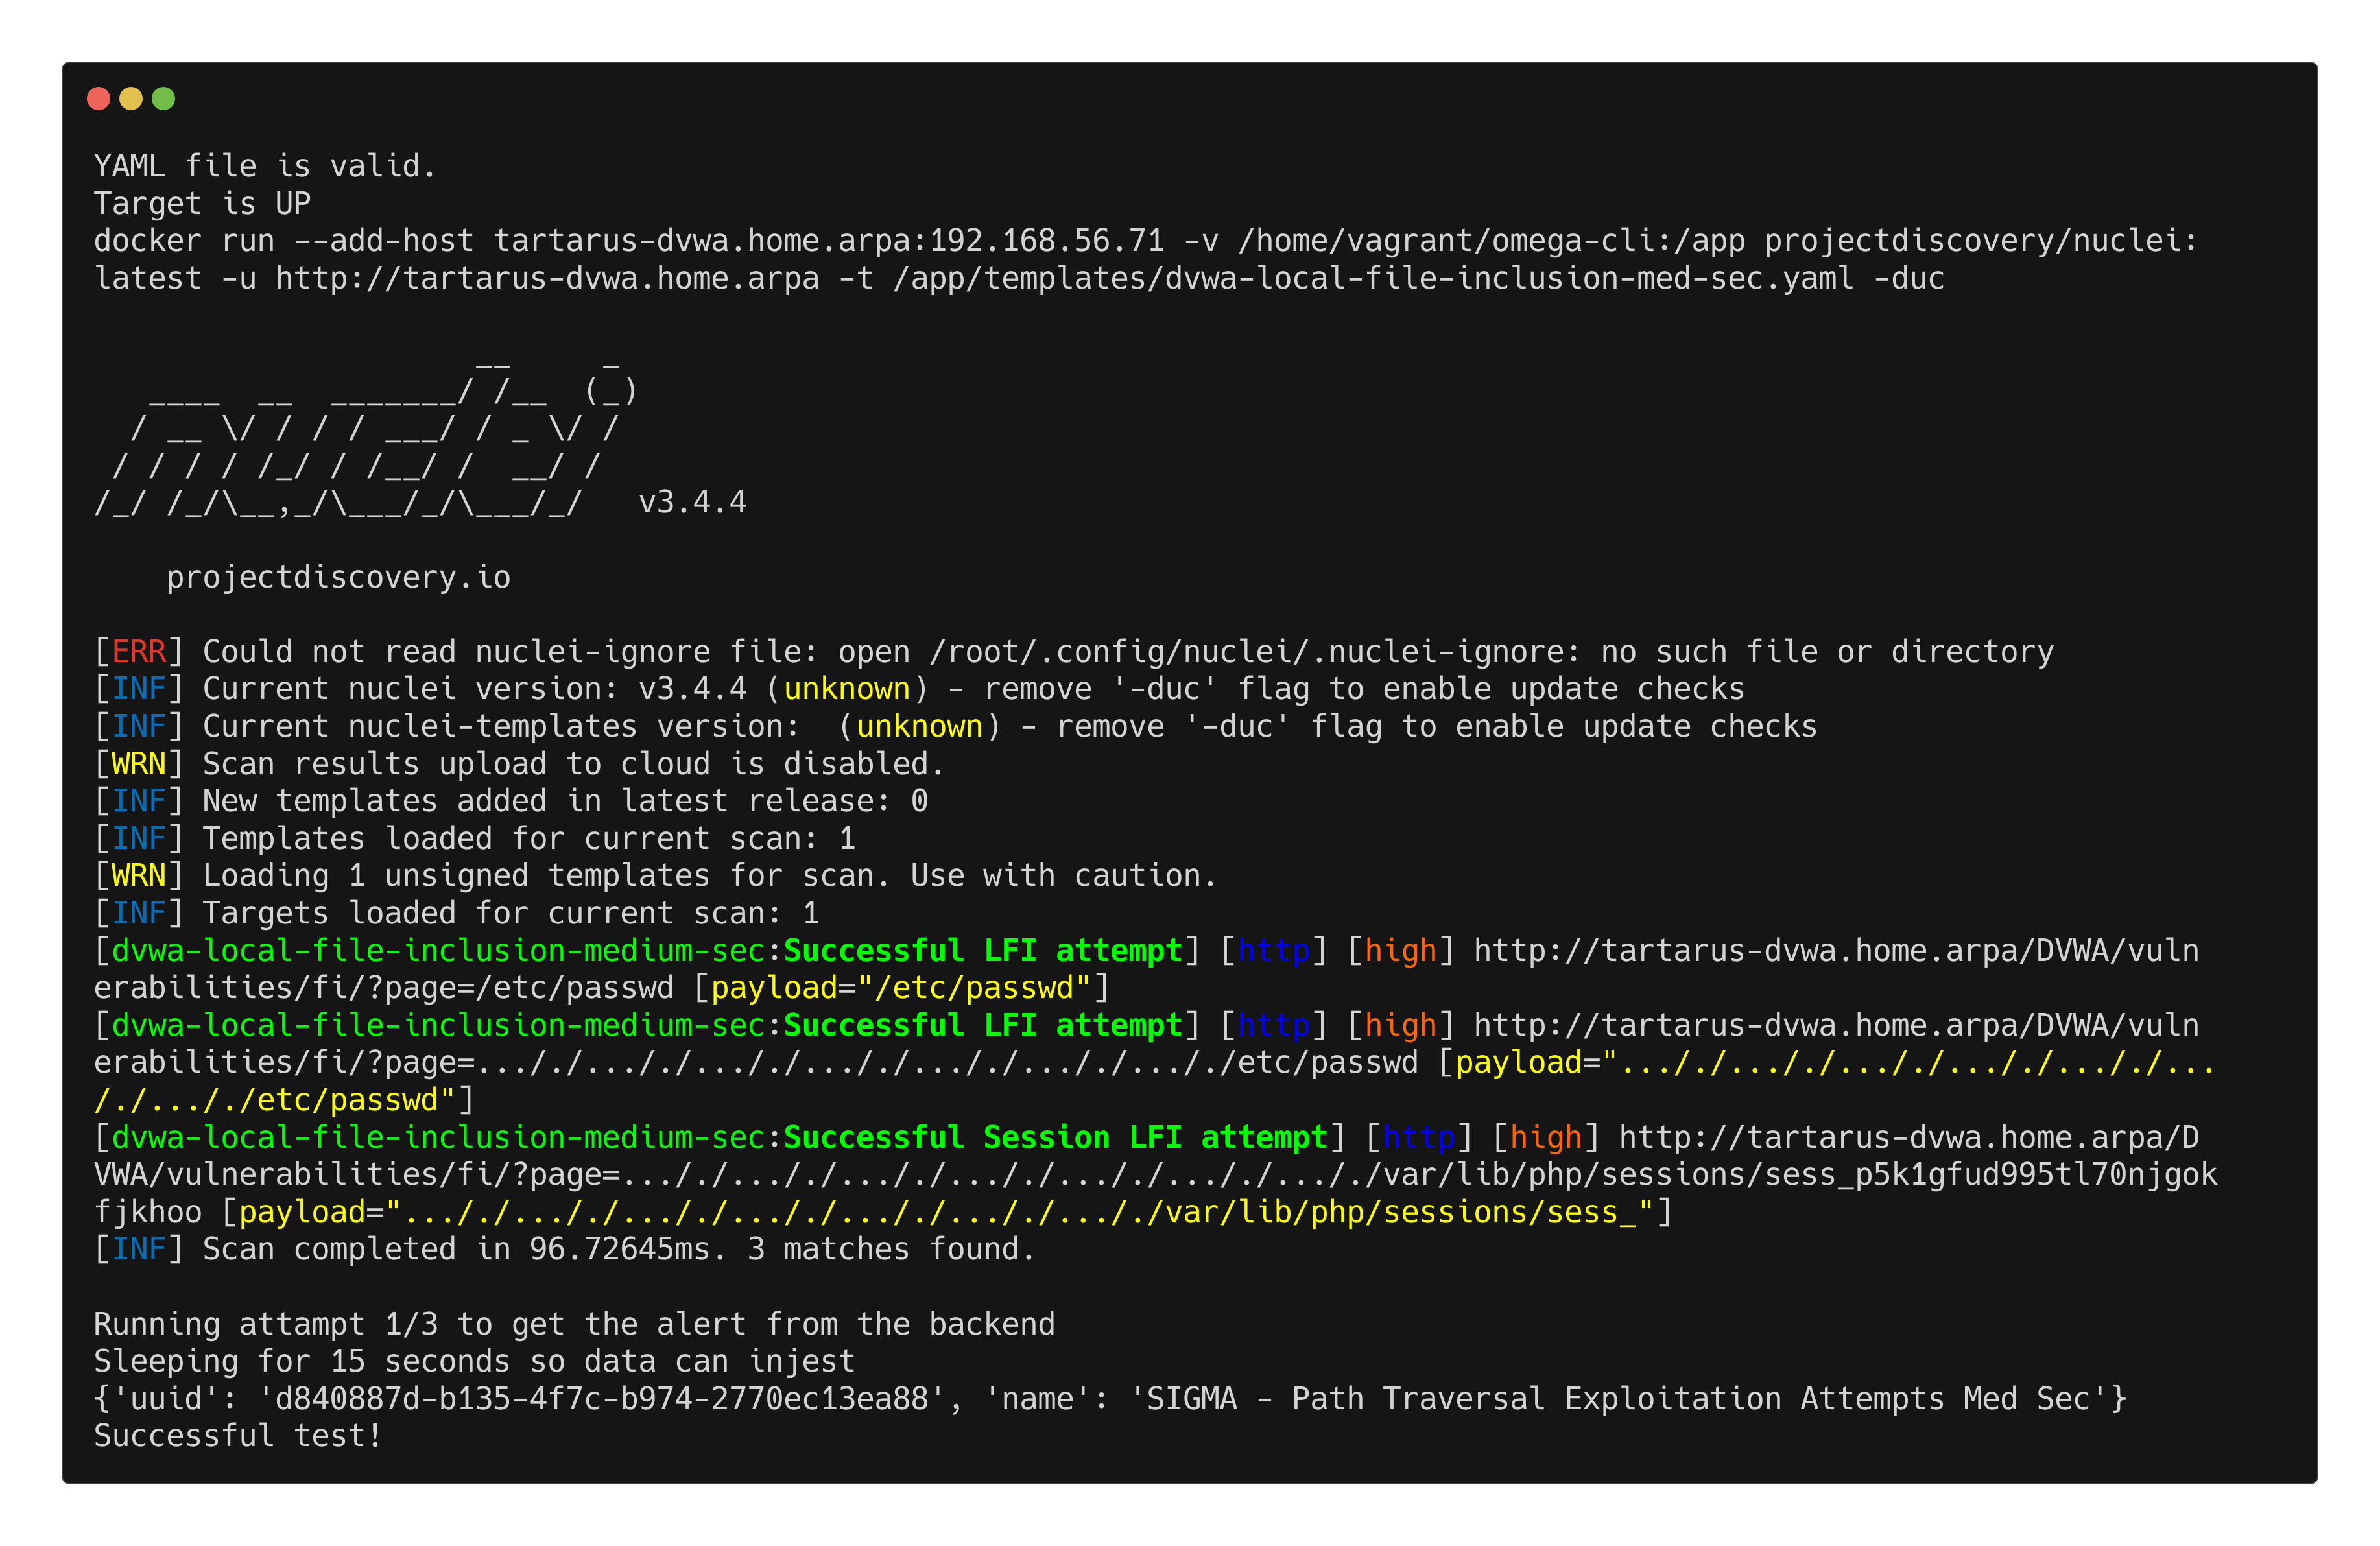Click the 'Target is UP' line
This screenshot has width=2380, height=1546.
point(202,203)
